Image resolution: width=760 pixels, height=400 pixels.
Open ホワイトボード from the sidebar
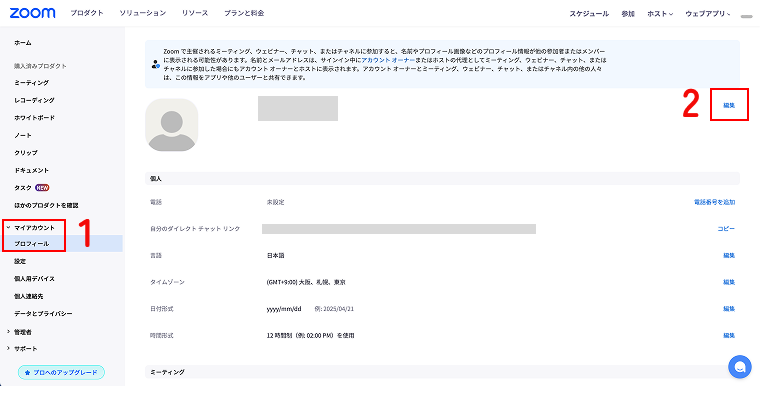[35, 118]
